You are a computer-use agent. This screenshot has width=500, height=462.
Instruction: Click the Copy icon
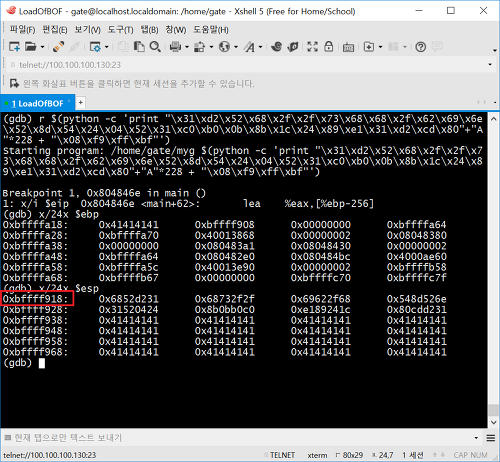pyautogui.click(x=123, y=47)
